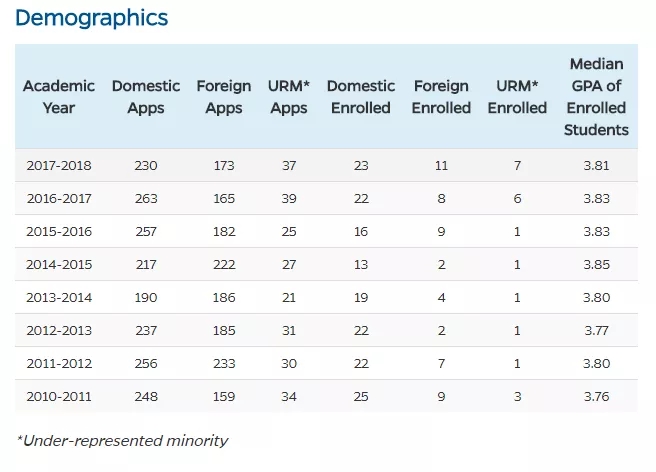This screenshot has width=656, height=472.
Task: Select the URM* Apps column header
Action: click(289, 97)
